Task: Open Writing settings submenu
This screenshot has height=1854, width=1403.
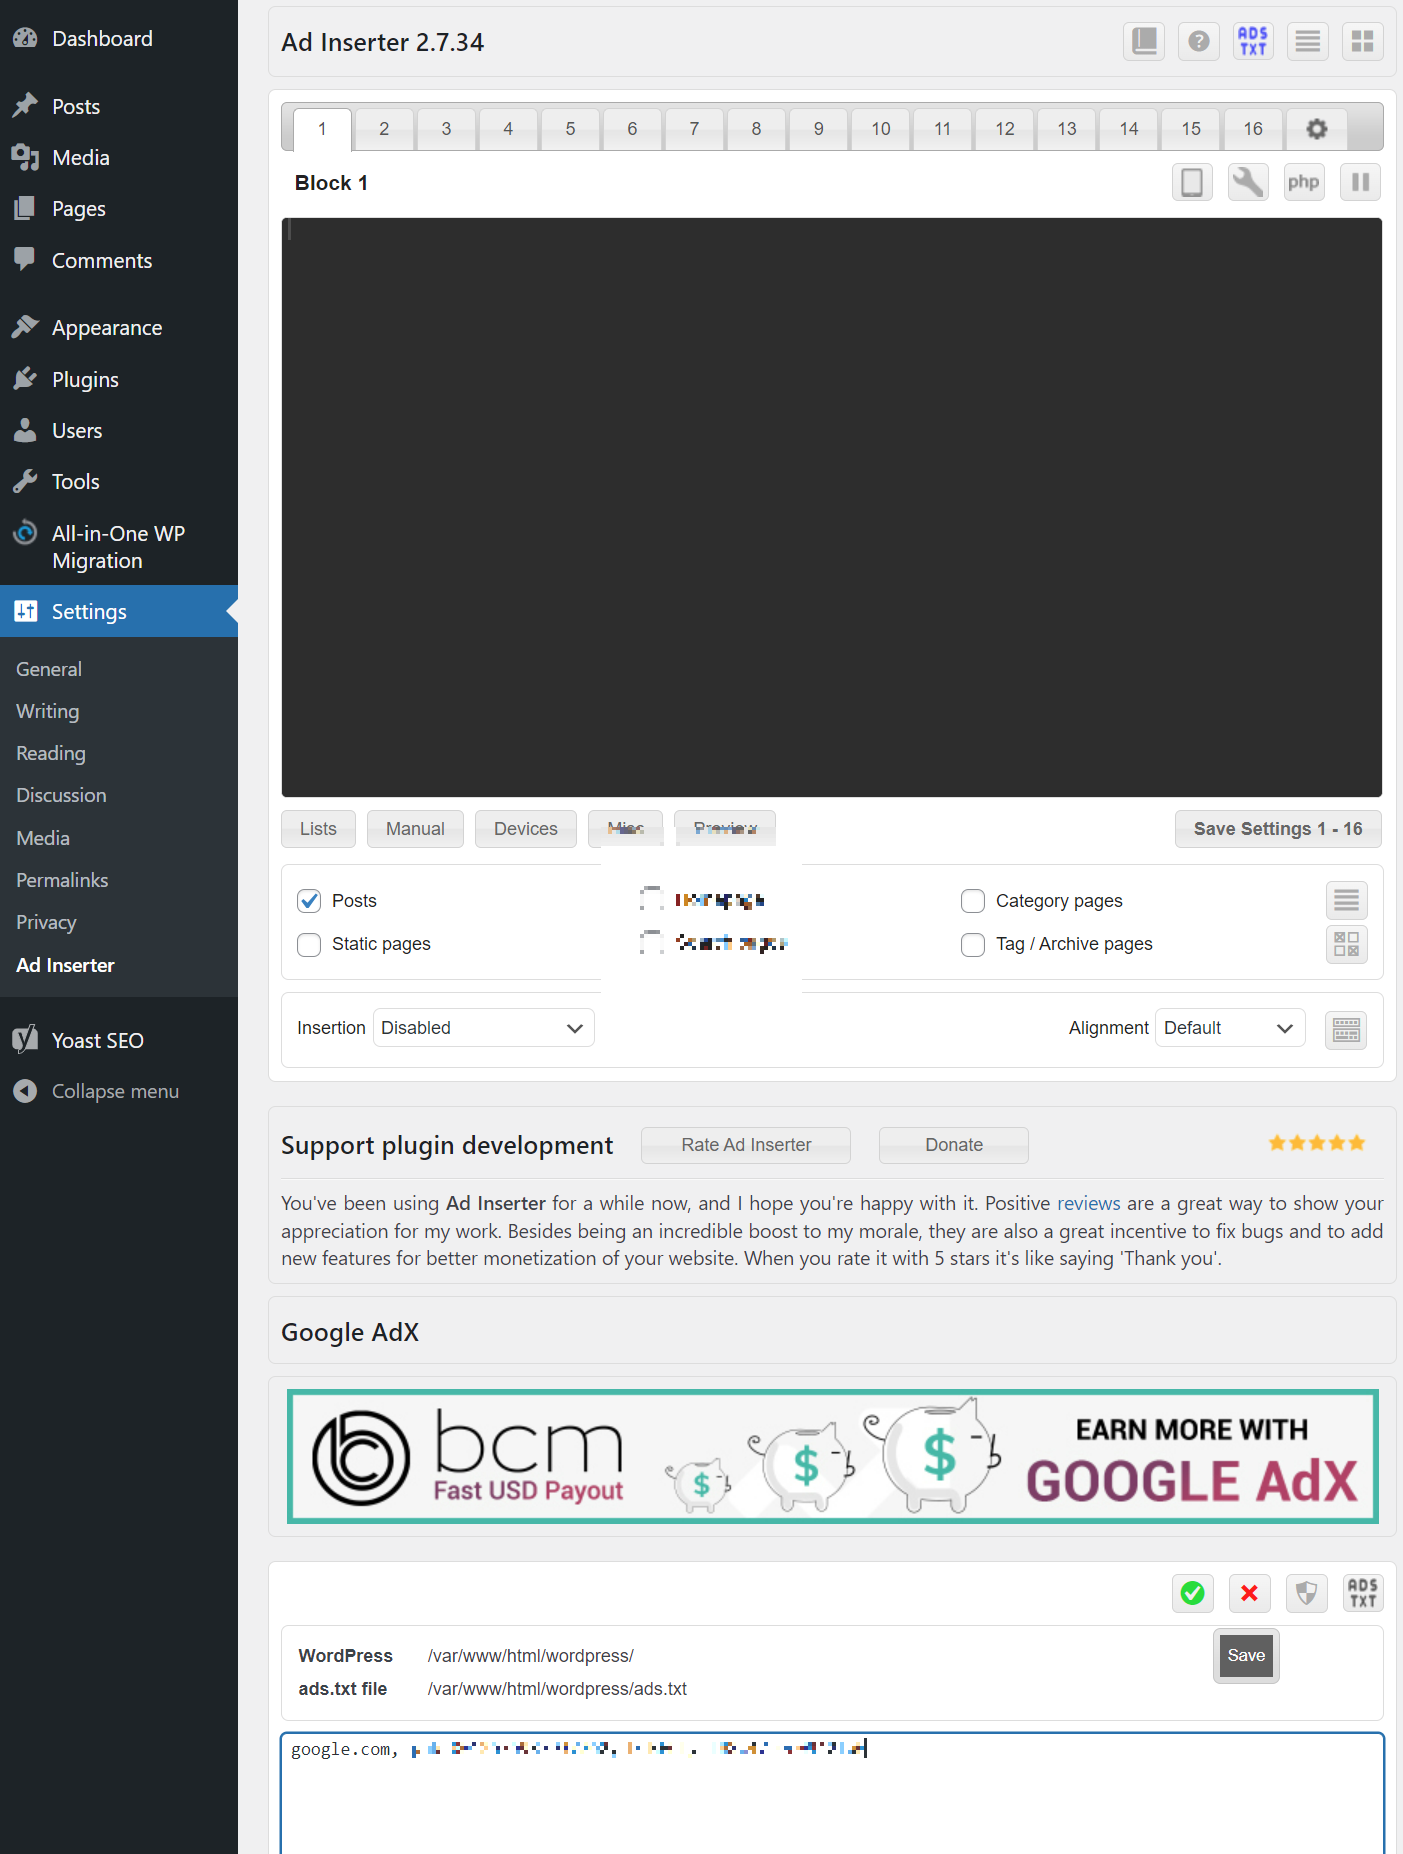Action: (47, 711)
